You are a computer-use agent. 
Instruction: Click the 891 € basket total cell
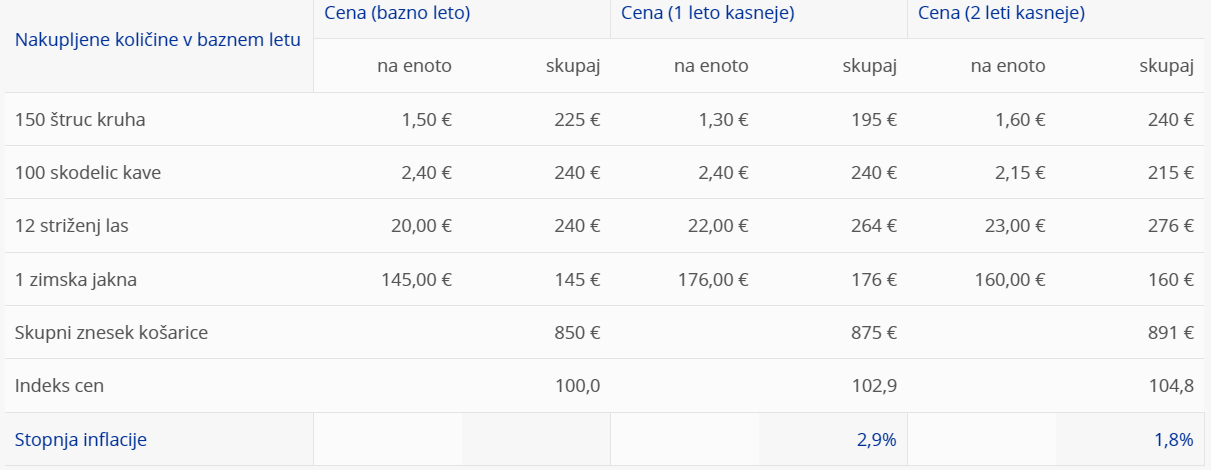click(1172, 333)
